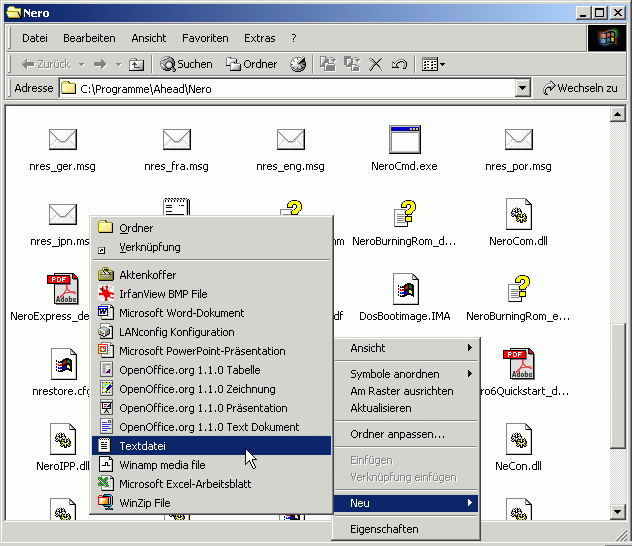Select the DosBootimage.IMA file icon
Viewport: 632px width, 546px height.
405,289
